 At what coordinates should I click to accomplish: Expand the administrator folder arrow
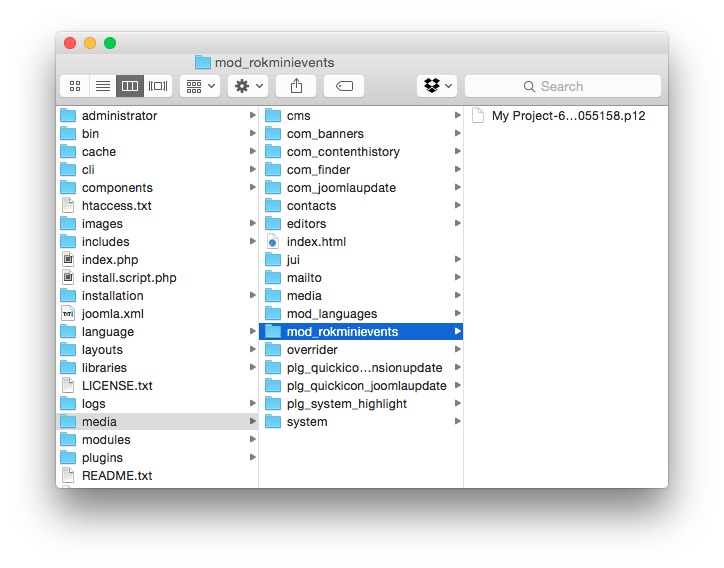click(253, 115)
